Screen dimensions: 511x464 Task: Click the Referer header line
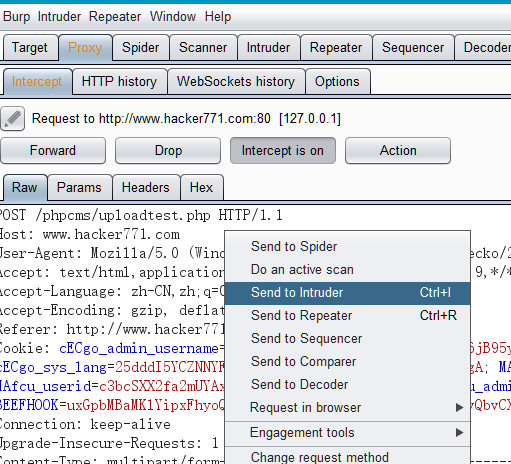pyautogui.click(x=112, y=330)
